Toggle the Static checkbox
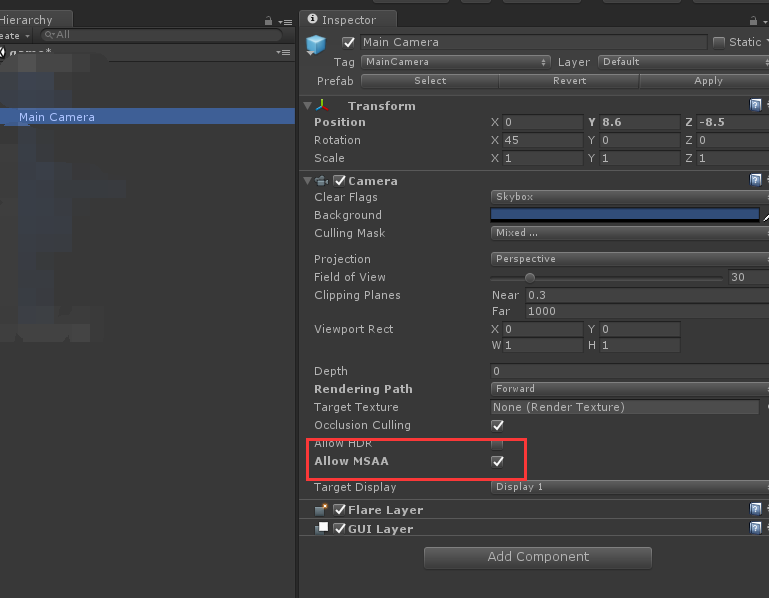 (718, 43)
